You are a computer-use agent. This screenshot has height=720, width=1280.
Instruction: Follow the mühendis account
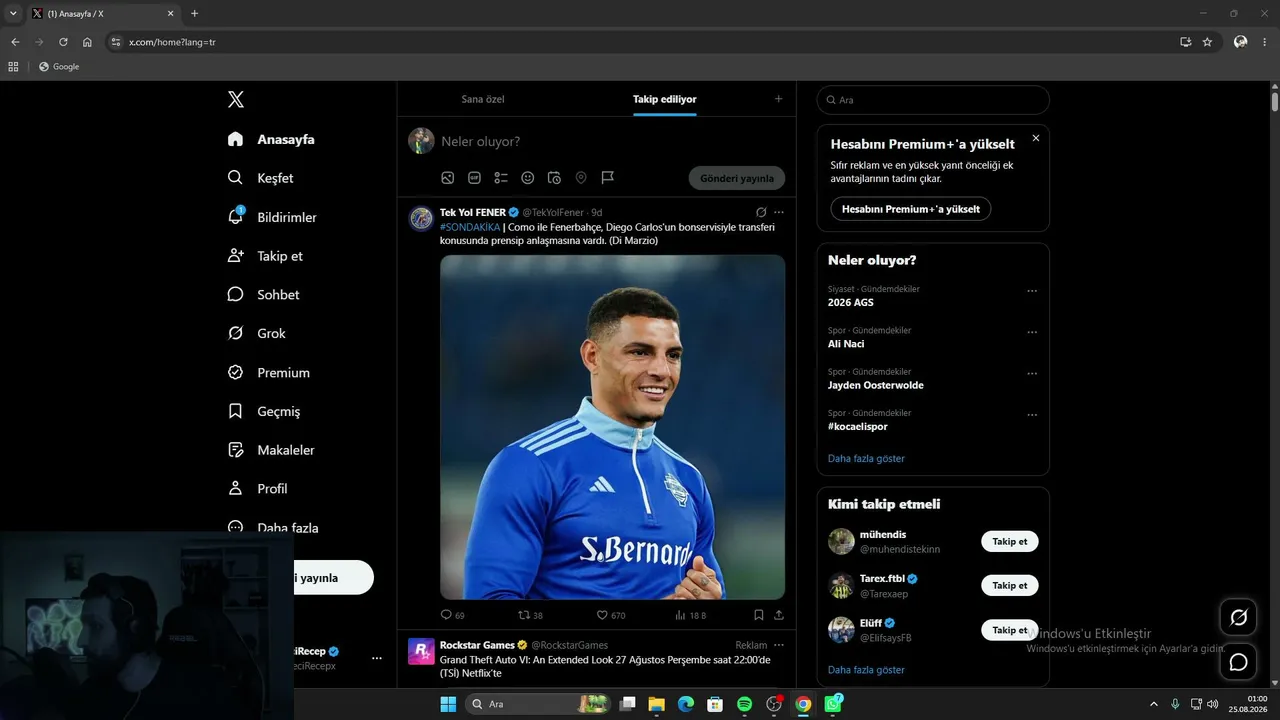point(1010,541)
